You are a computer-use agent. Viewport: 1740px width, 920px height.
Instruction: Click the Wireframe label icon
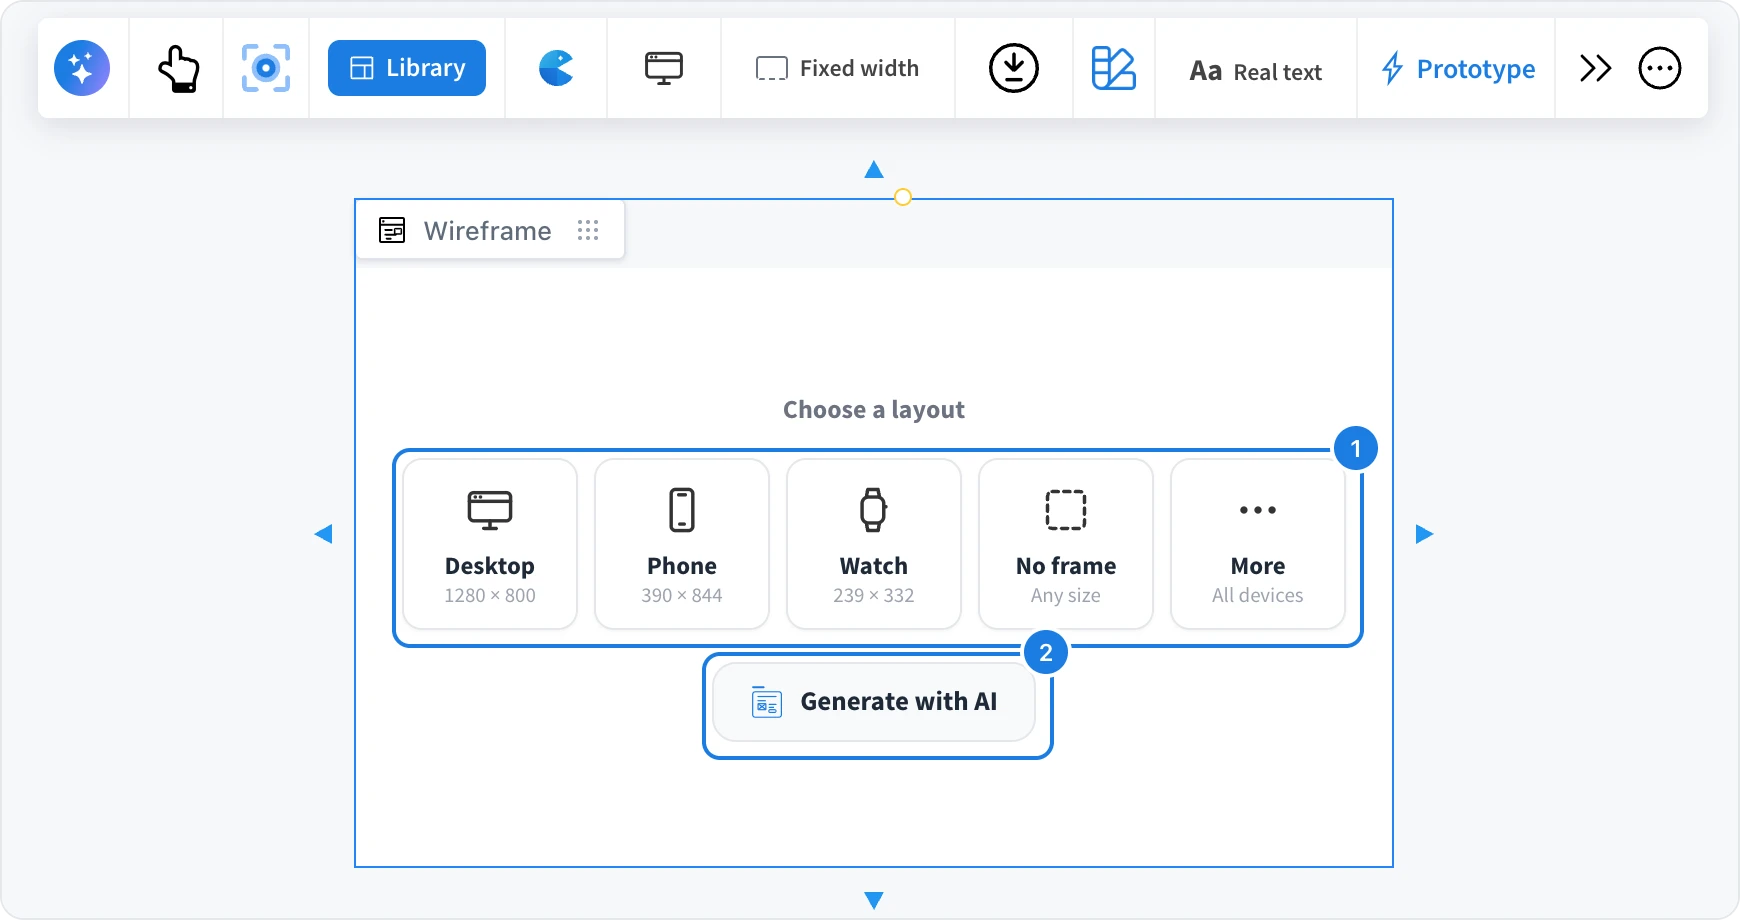pyautogui.click(x=392, y=230)
